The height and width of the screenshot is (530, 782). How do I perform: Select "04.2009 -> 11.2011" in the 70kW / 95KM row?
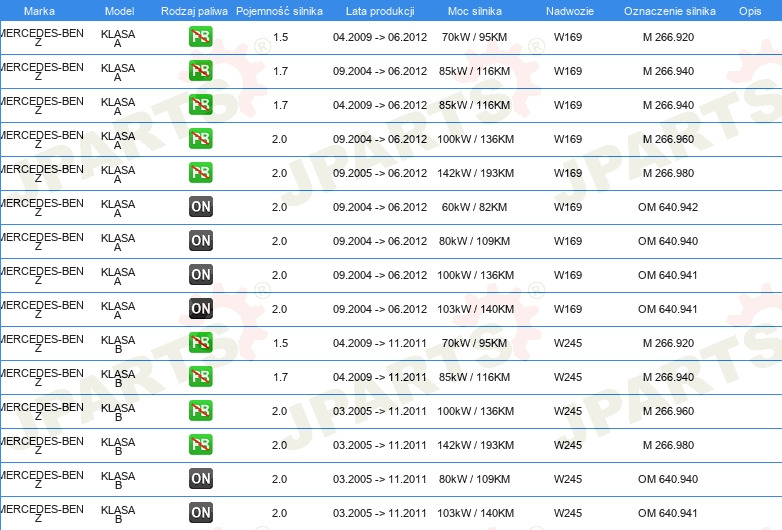(380, 343)
